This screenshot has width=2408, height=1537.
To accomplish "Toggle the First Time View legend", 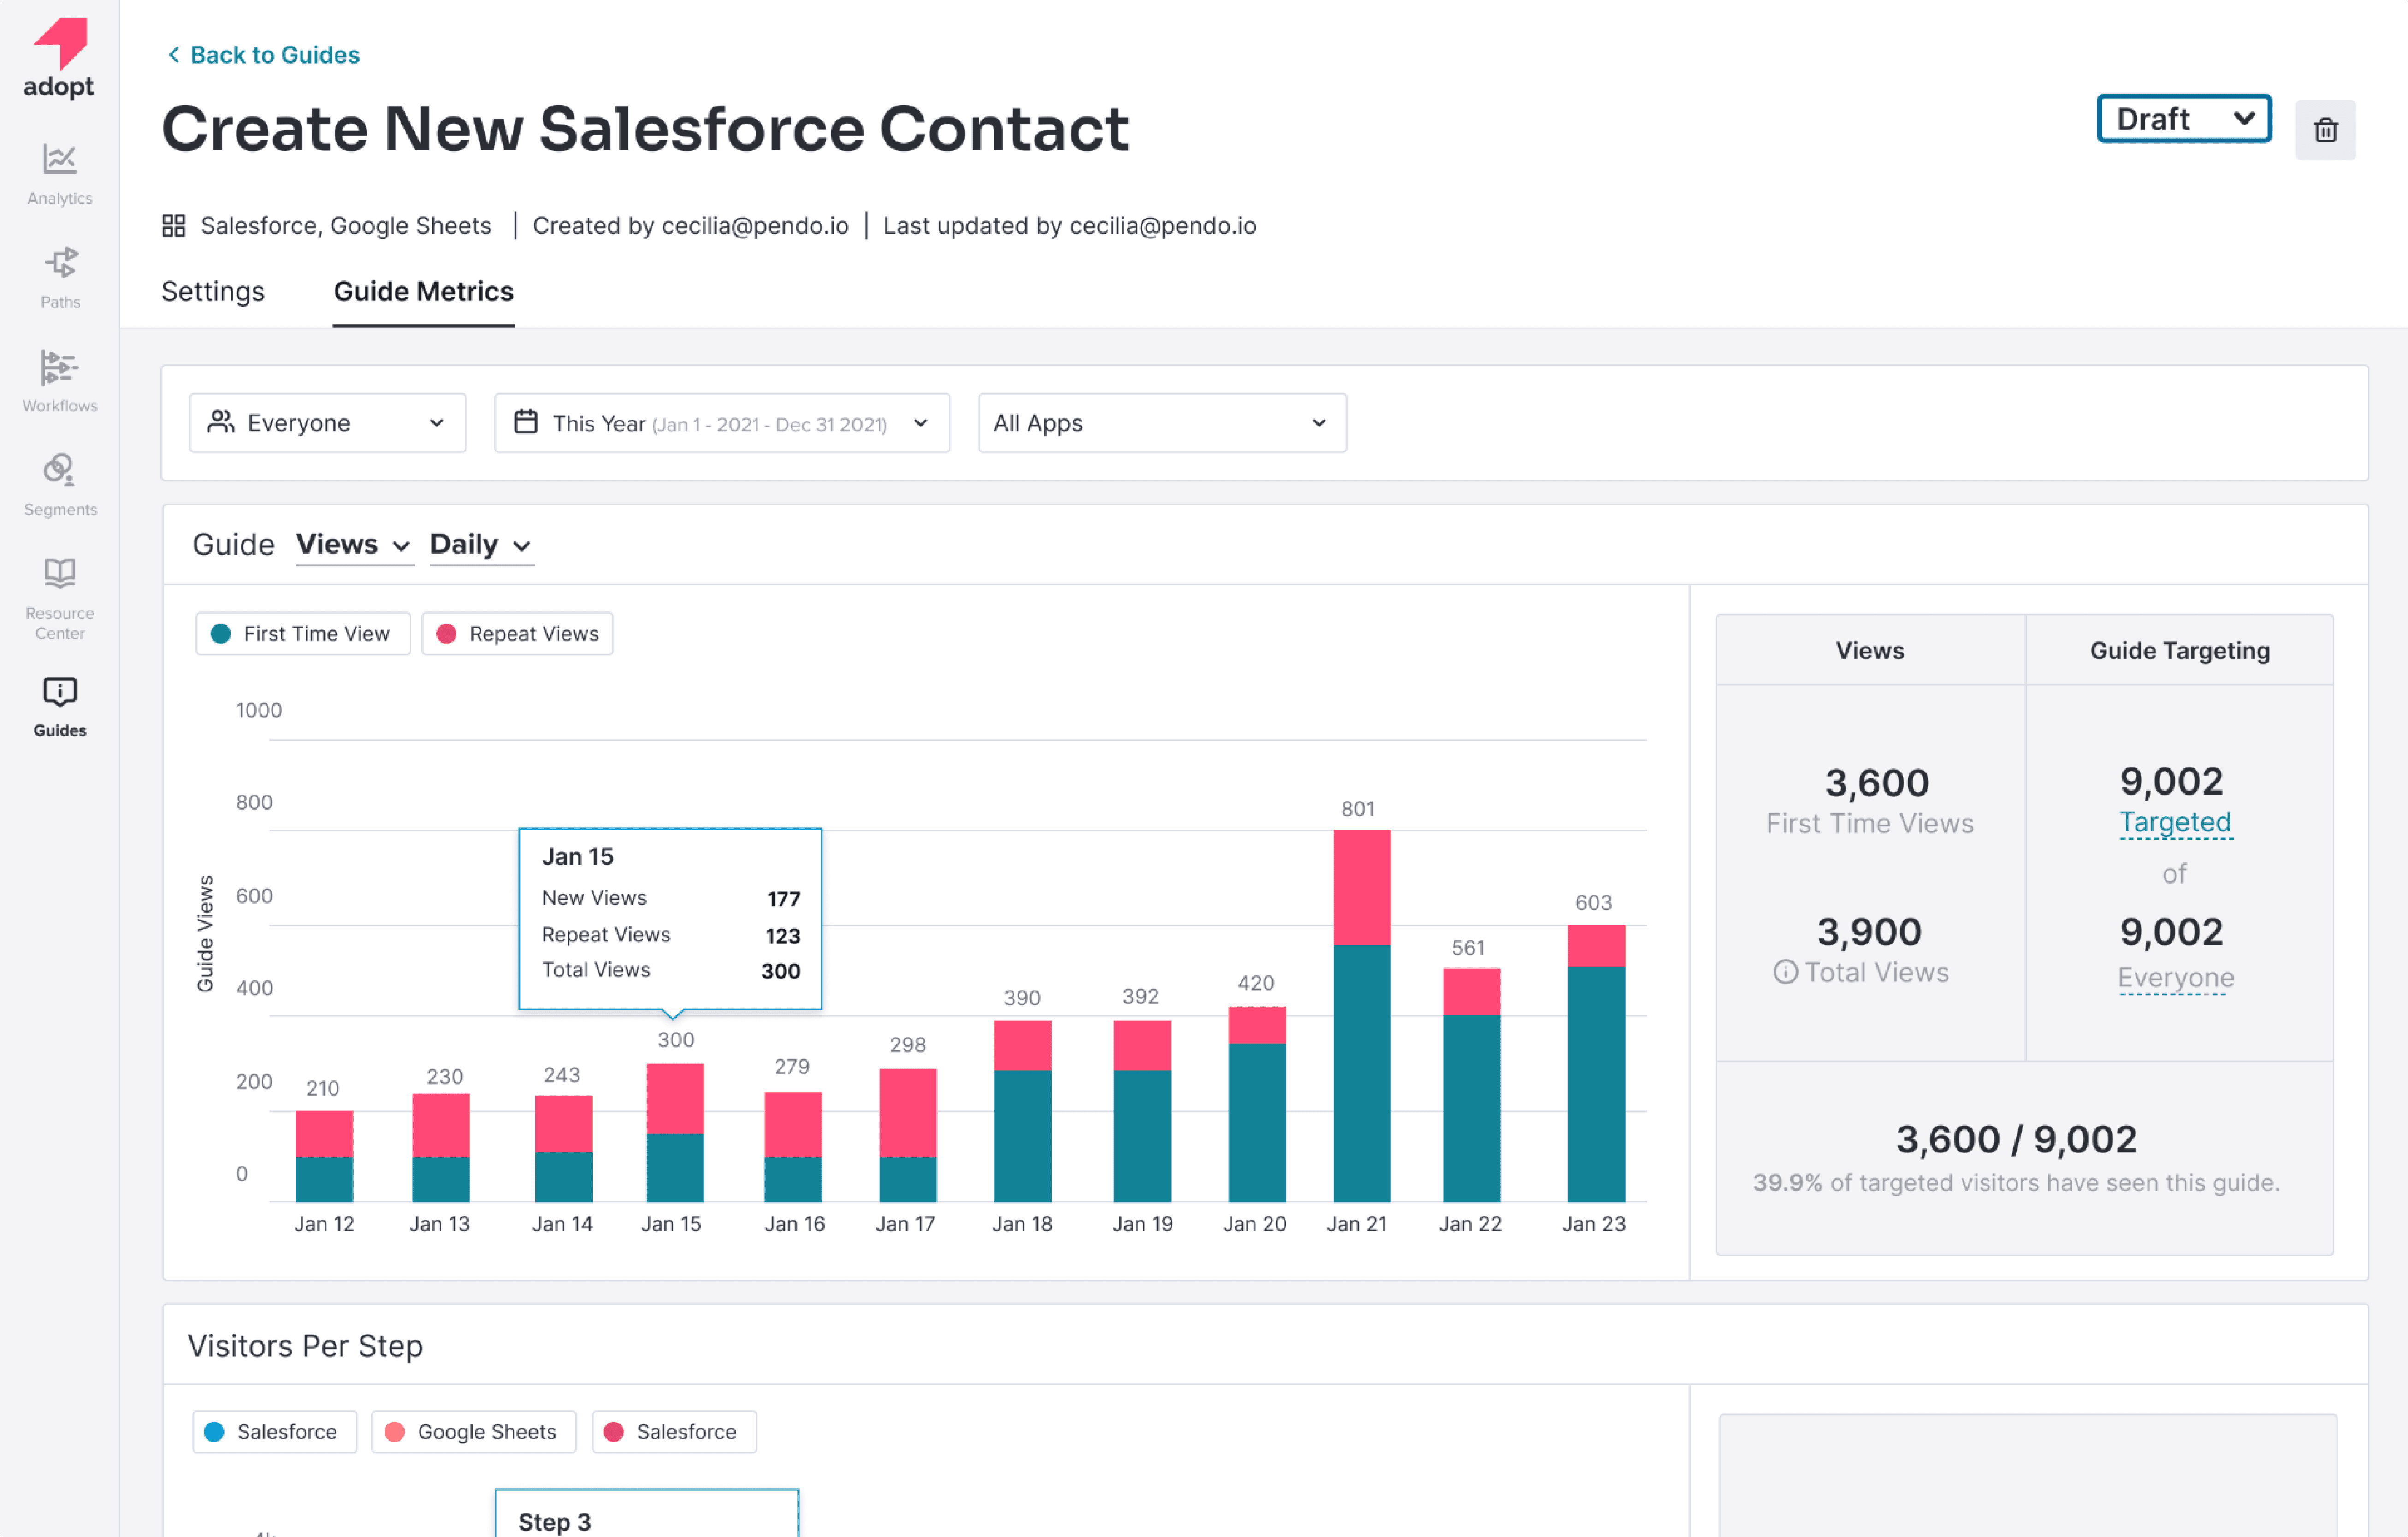I will pos(303,634).
